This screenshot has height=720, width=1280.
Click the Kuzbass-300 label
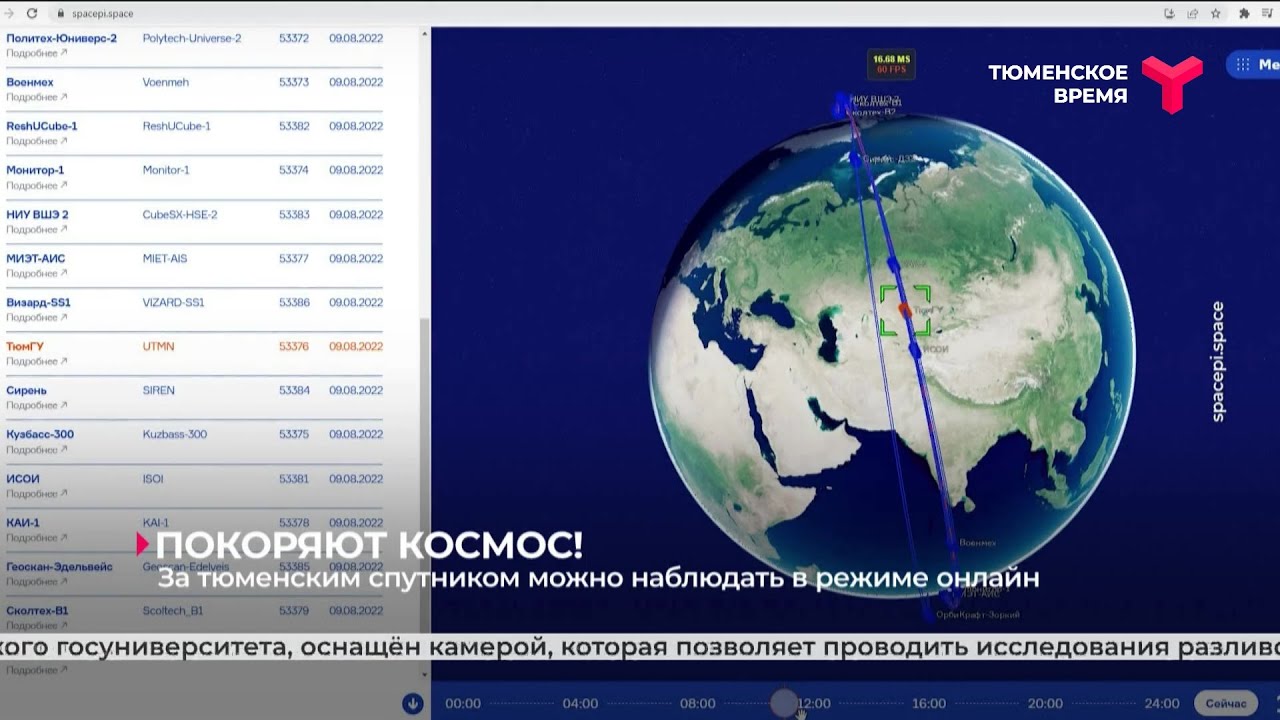click(175, 434)
